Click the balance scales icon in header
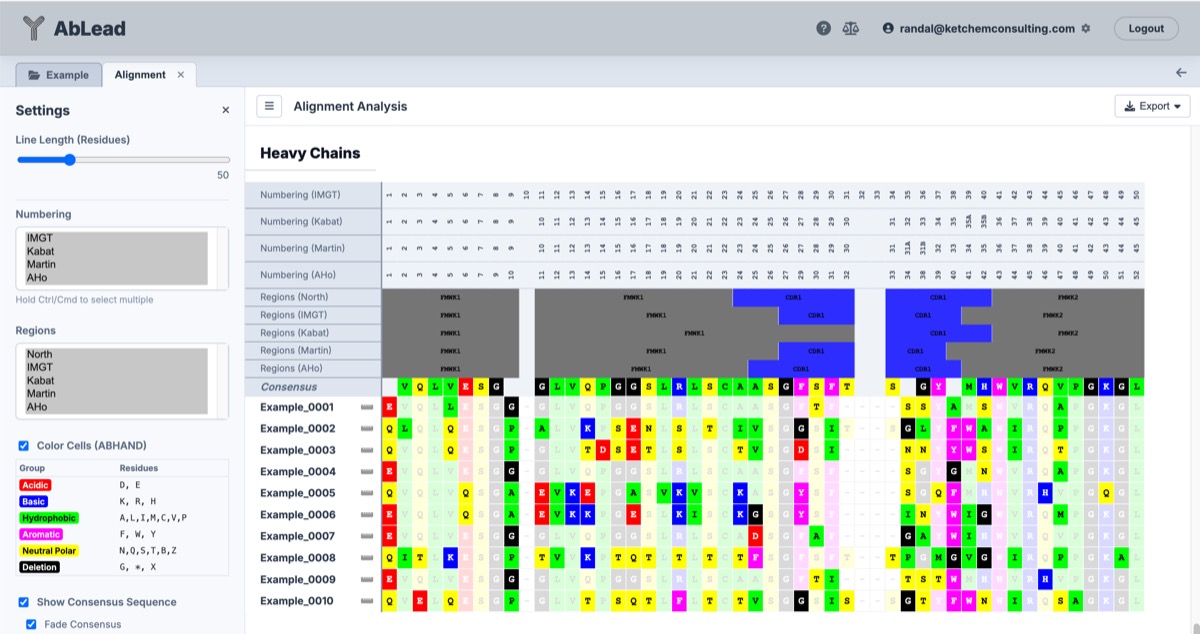Image resolution: width=1200 pixels, height=634 pixels. pos(850,29)
